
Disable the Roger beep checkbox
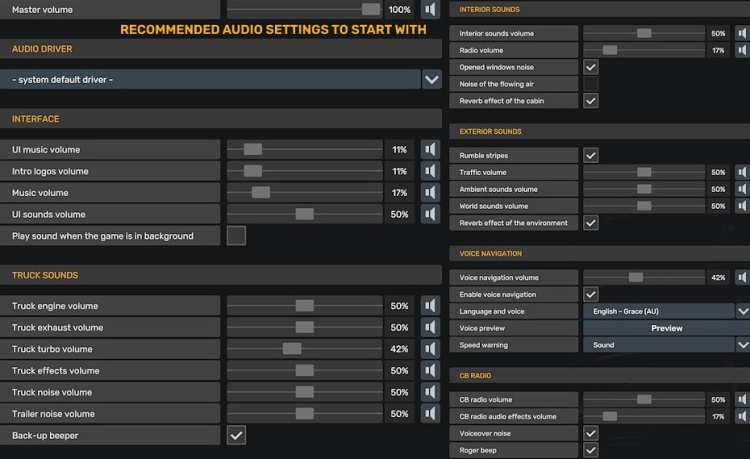click(x=591, y=450)
